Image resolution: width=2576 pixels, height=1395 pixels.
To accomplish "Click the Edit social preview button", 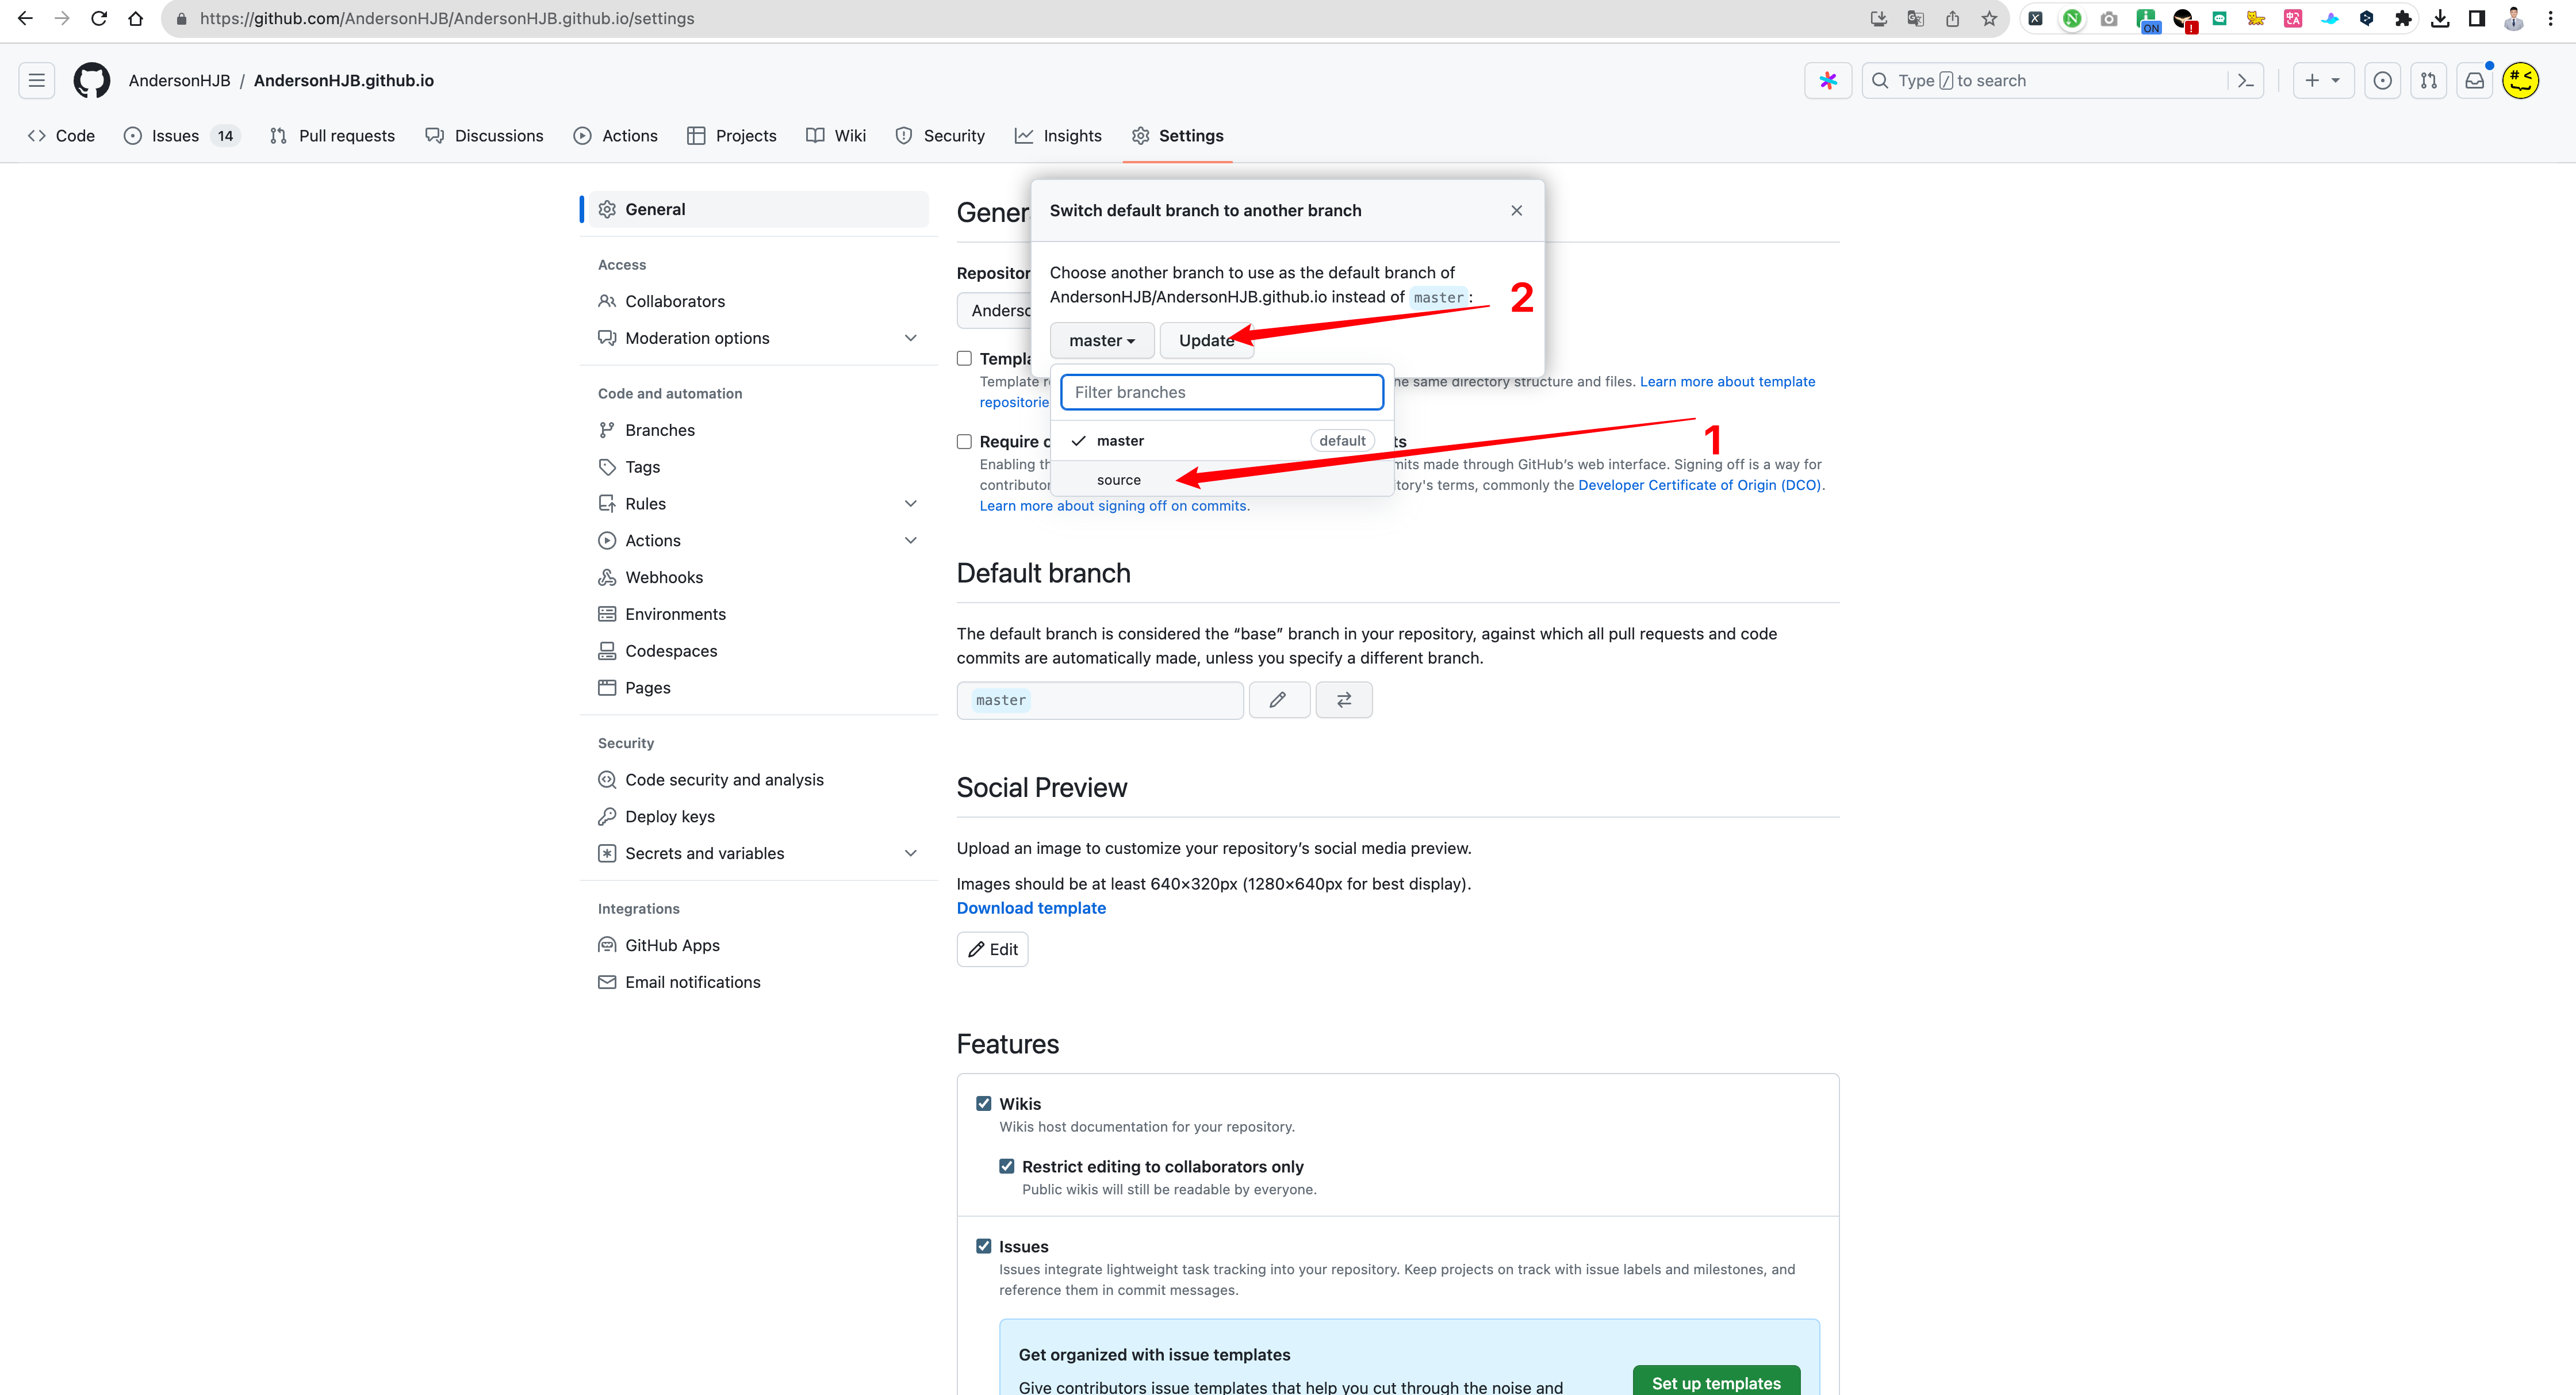I will (x=992, y=950).
